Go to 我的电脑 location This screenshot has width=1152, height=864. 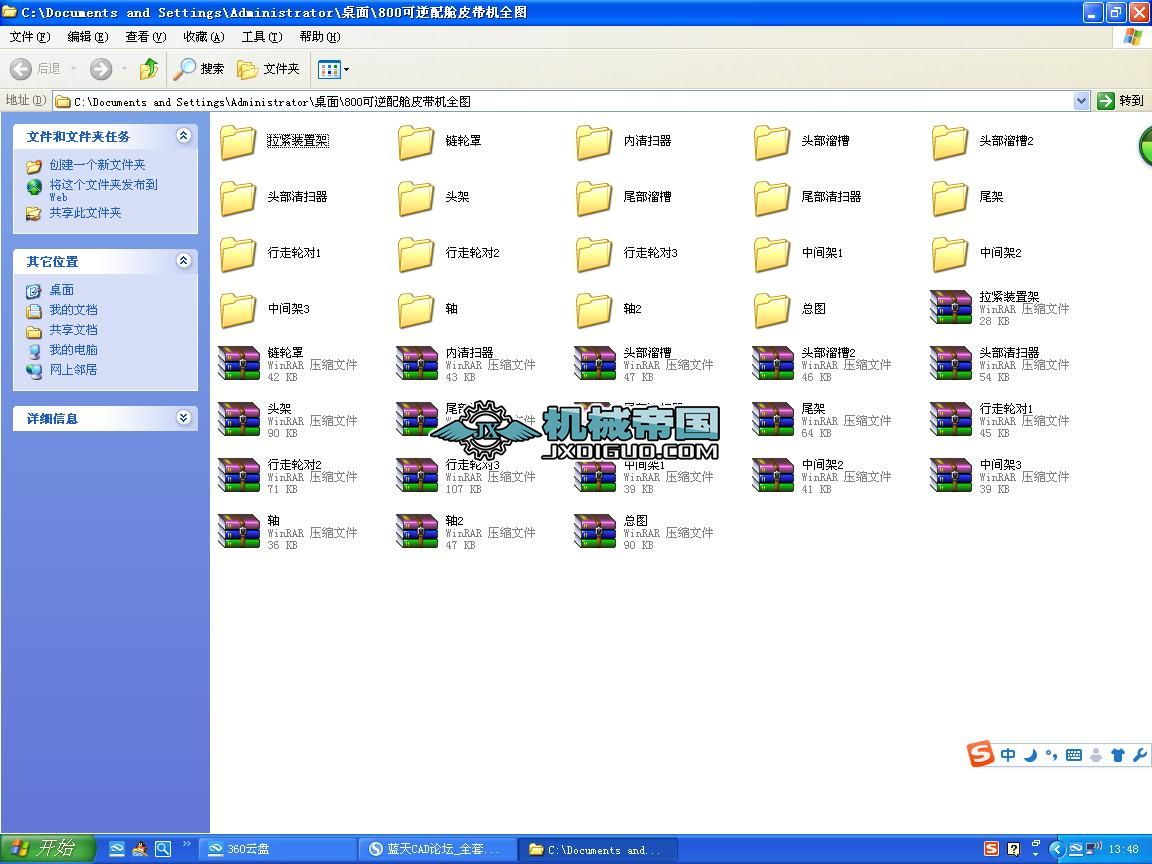point(73,350)
